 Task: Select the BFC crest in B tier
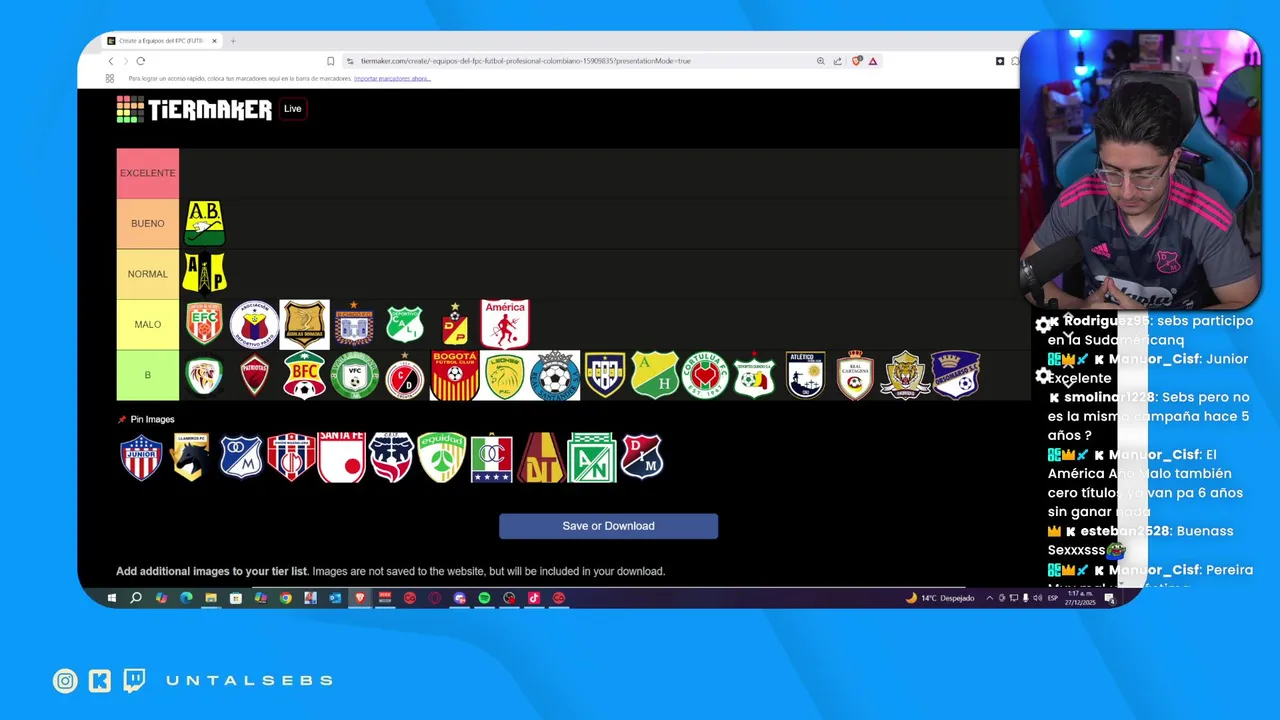click(x=304, y=375)
